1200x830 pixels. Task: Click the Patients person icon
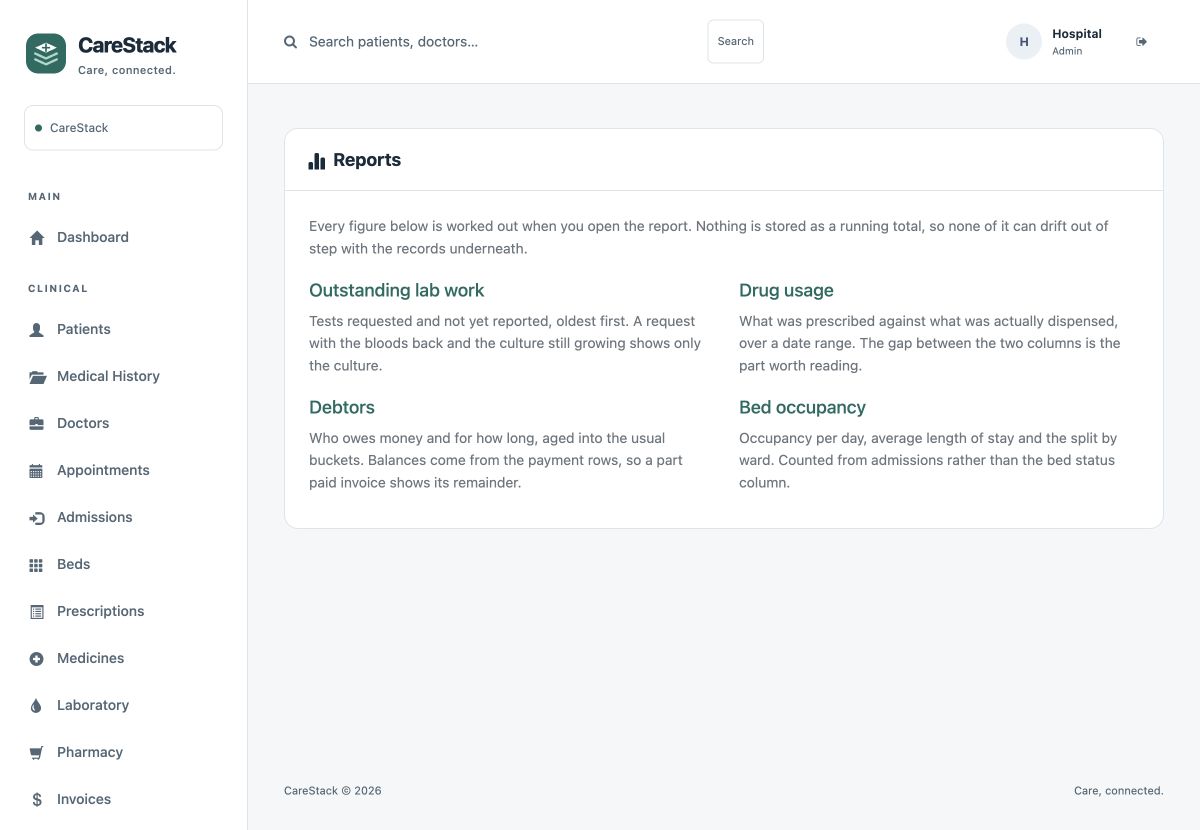(x=37, y=330)
